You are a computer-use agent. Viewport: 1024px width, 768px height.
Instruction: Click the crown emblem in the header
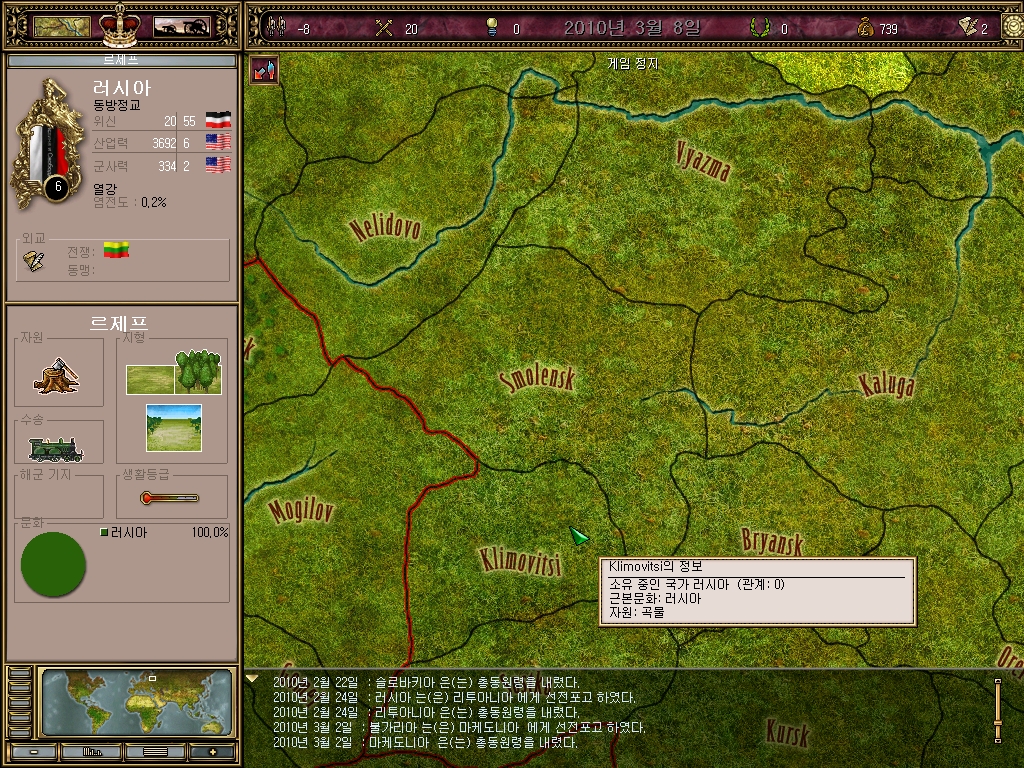pos(120,25)
